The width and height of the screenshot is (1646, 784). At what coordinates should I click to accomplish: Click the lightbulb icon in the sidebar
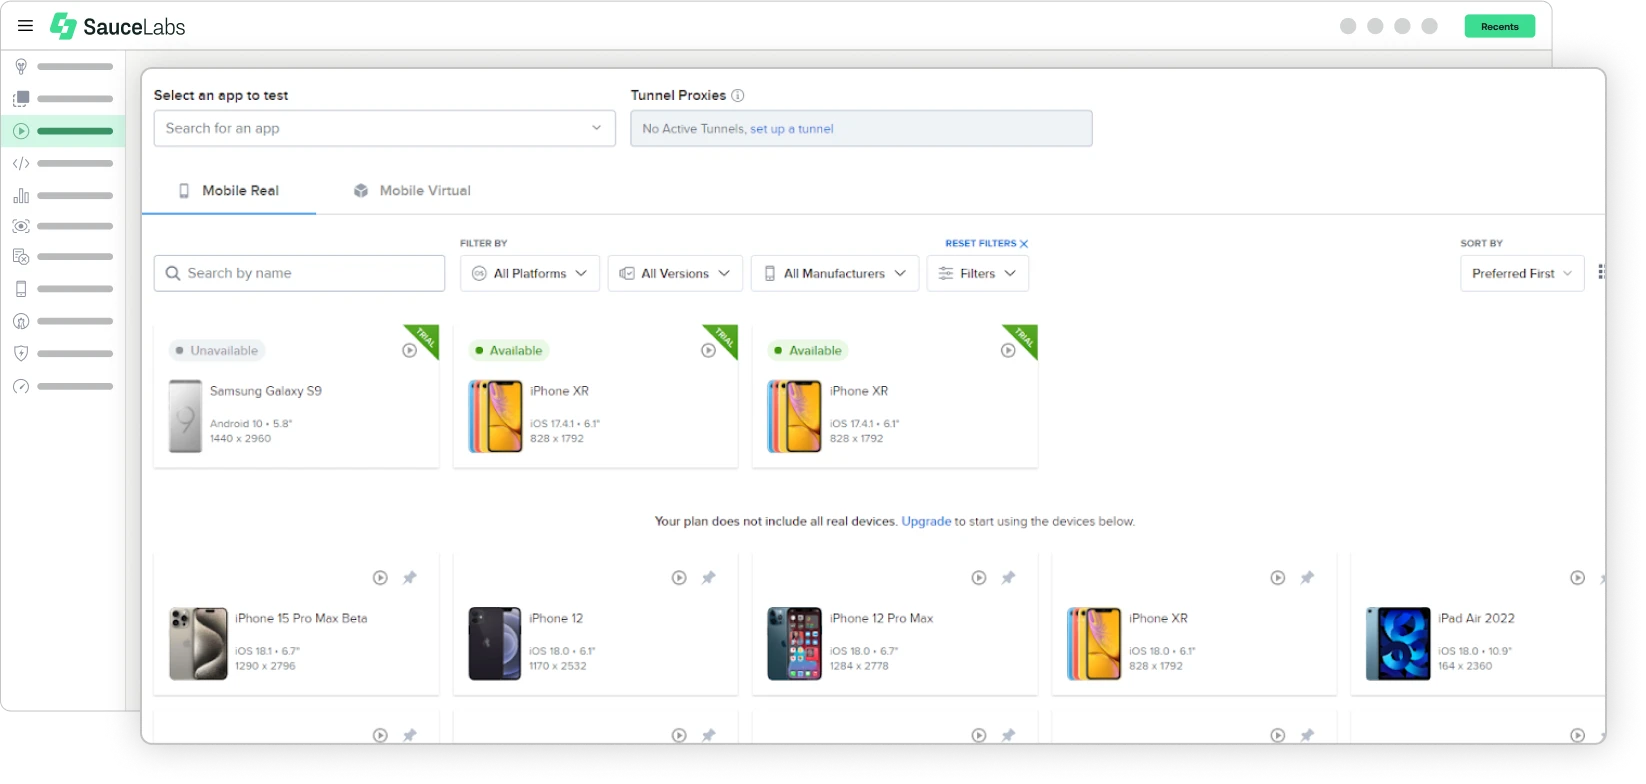(x=21, y=66)
